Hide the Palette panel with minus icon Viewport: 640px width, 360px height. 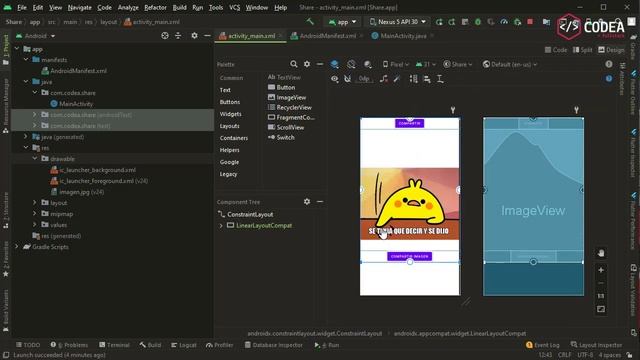coord(320,64)
